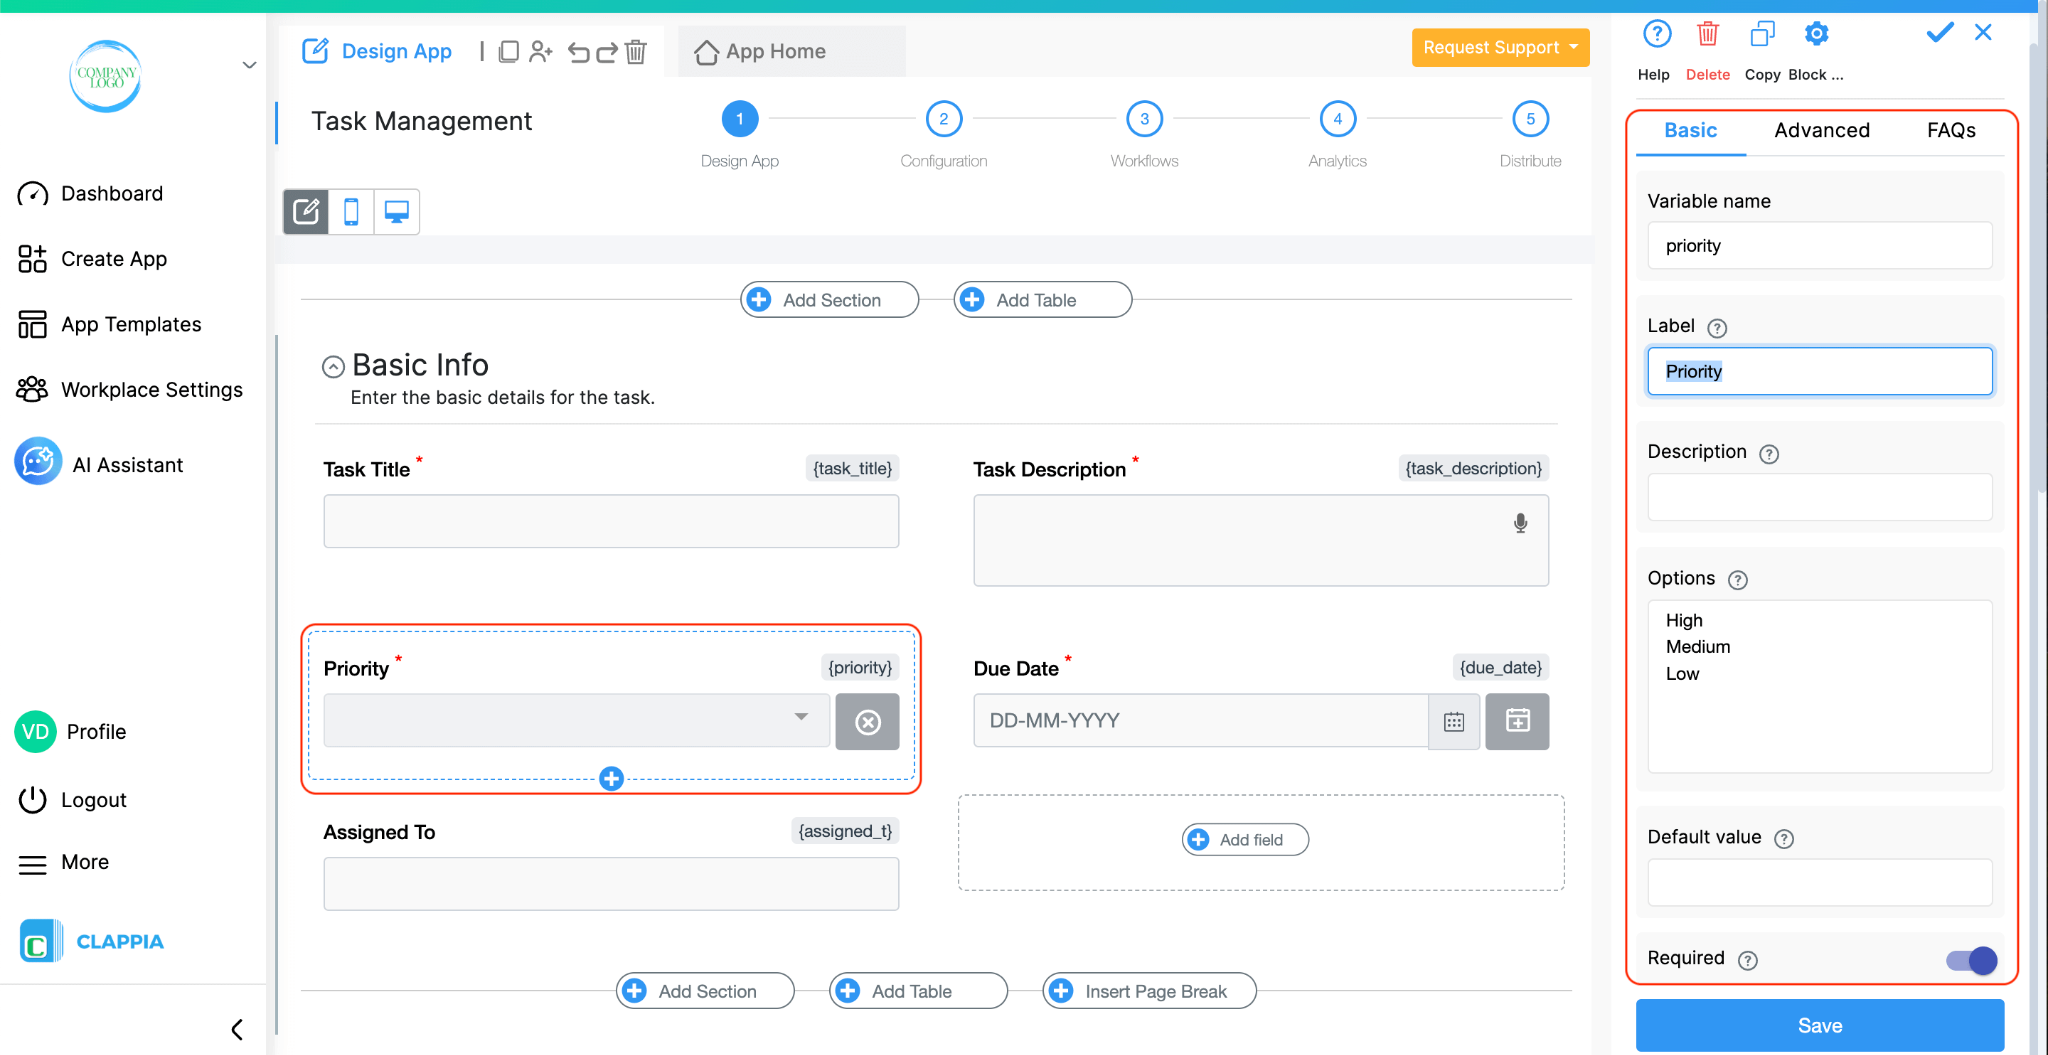Click the Copy field icon in right panel

click(x=1761, y=33)
